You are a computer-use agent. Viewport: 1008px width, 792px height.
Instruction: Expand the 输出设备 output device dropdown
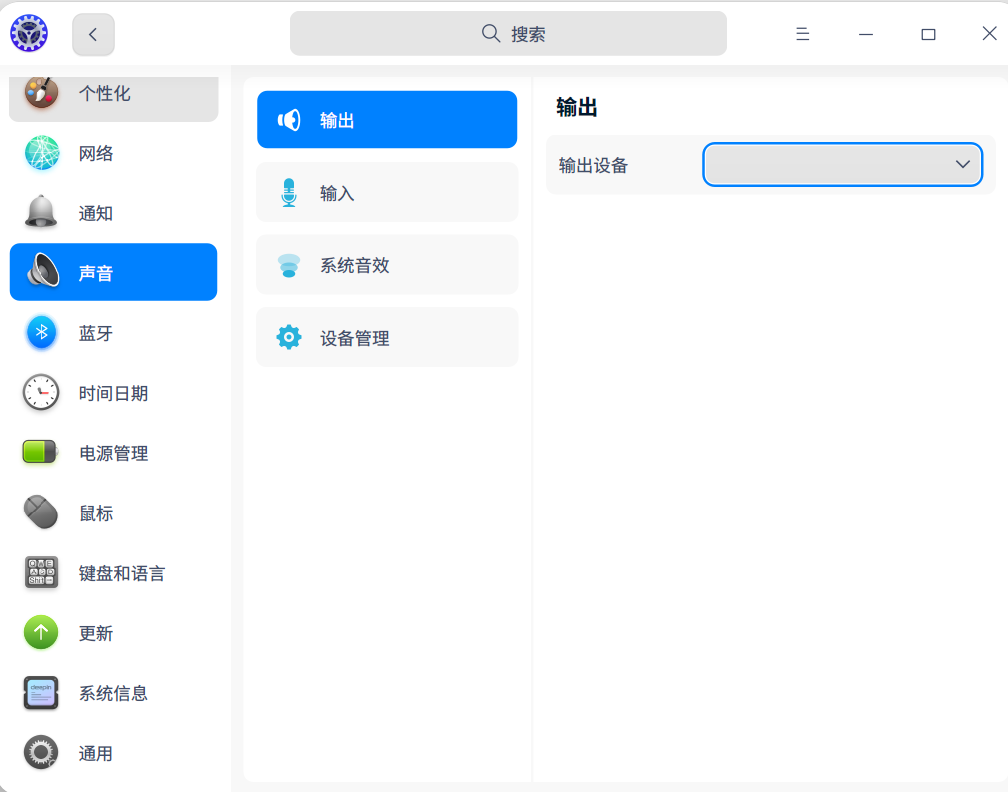click(842, 164)
